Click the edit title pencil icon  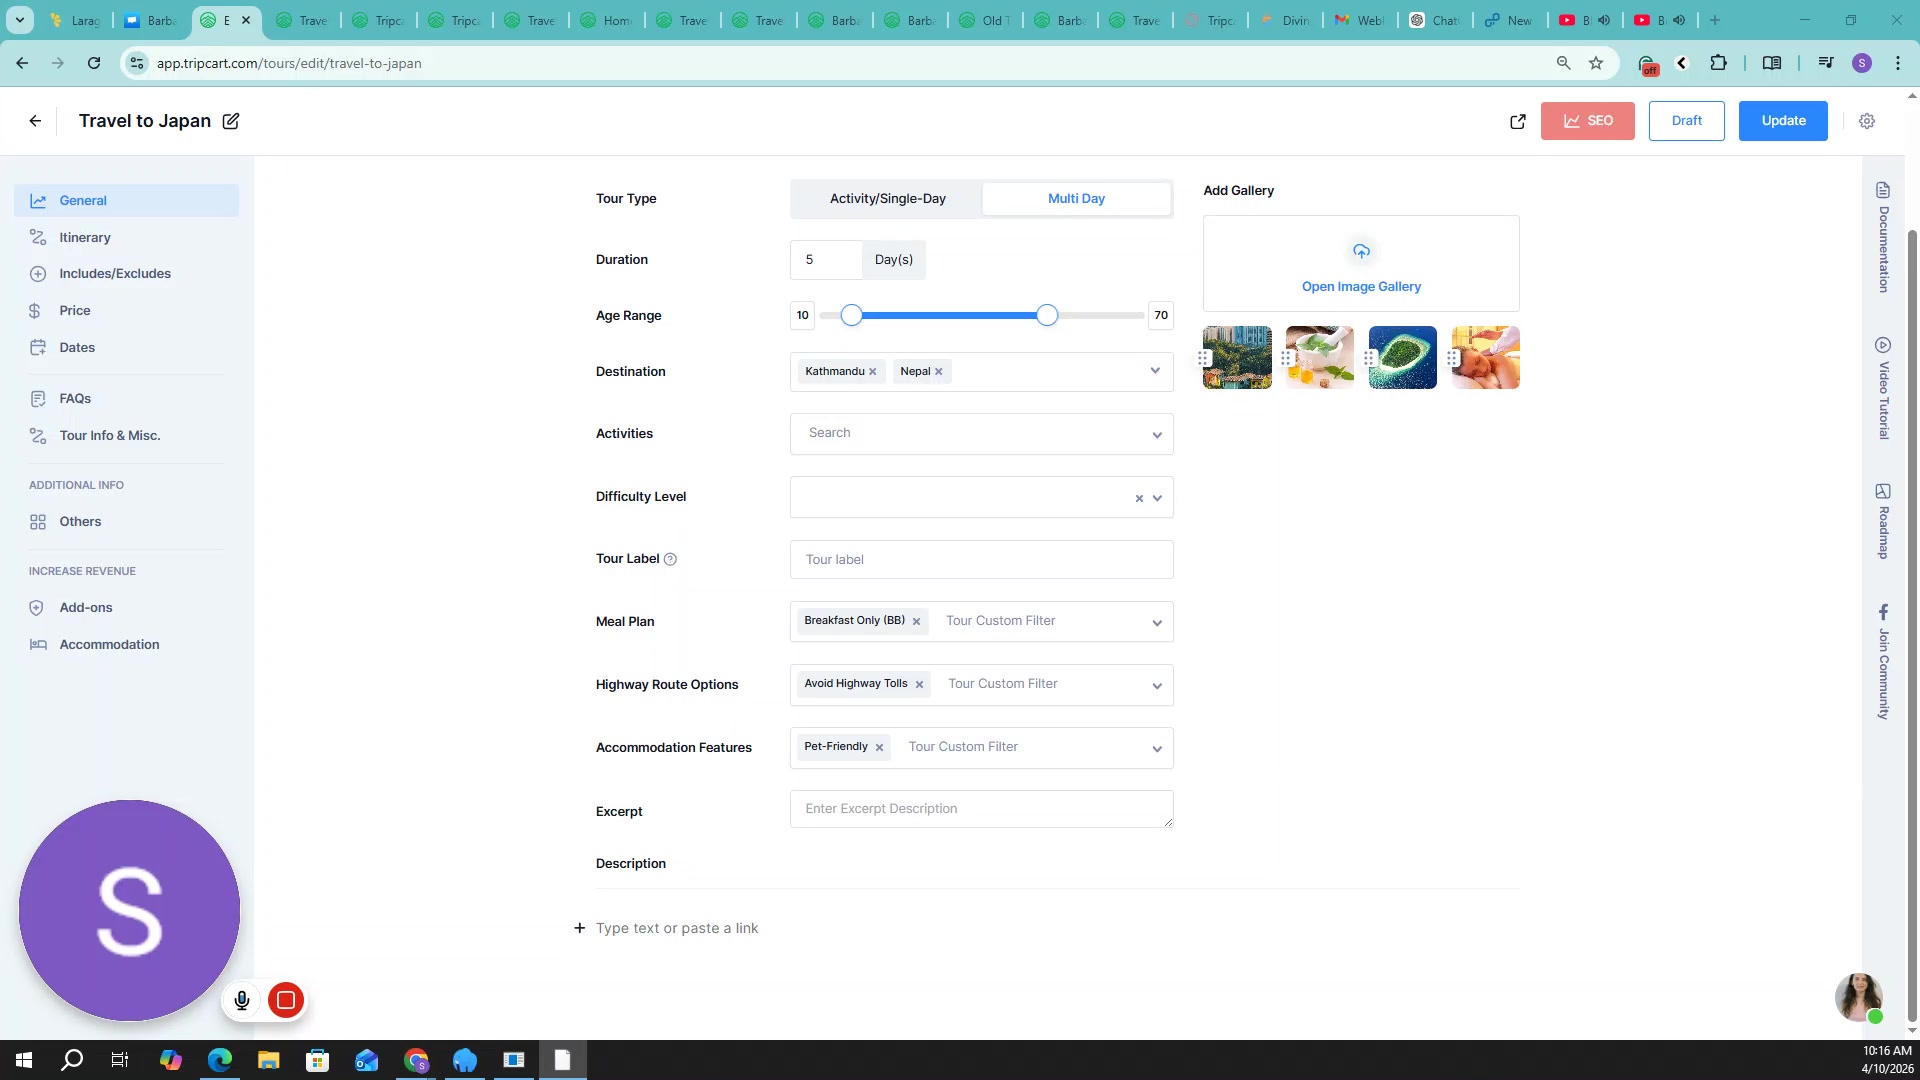231,121
